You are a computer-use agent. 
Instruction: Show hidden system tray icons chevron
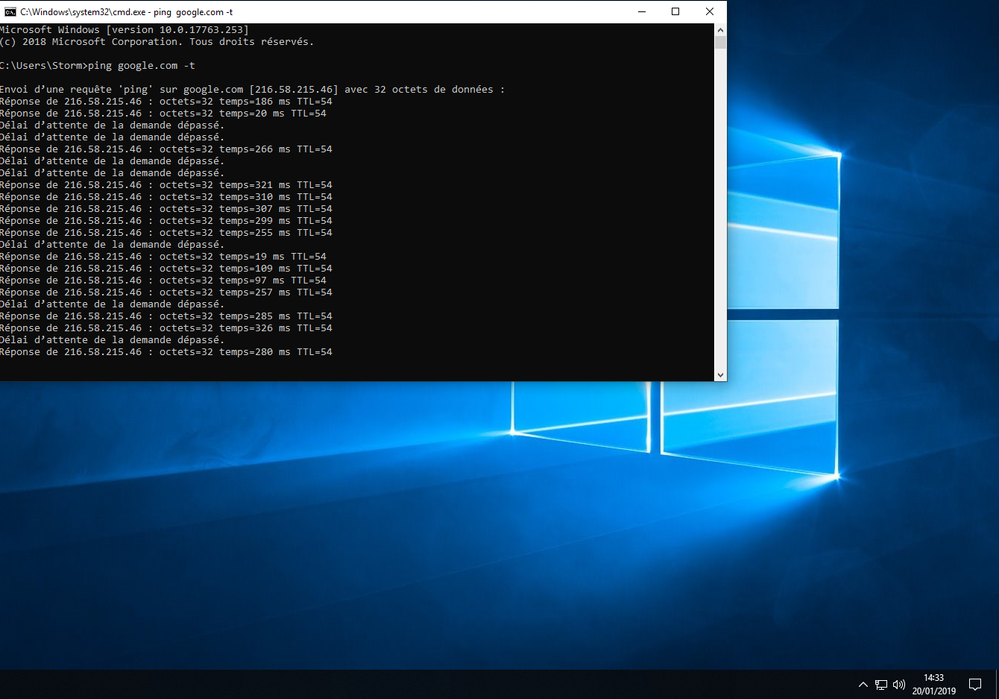(x=863, y=685)
